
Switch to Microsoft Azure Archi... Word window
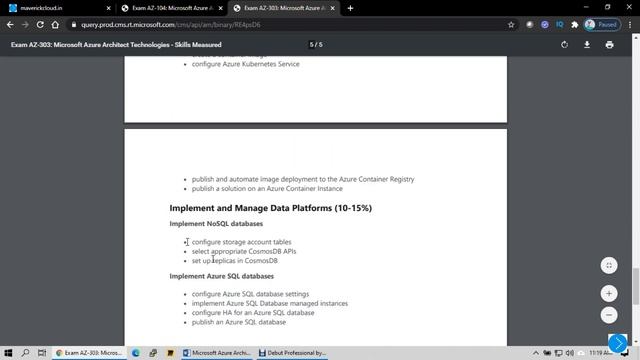point(216,353)
